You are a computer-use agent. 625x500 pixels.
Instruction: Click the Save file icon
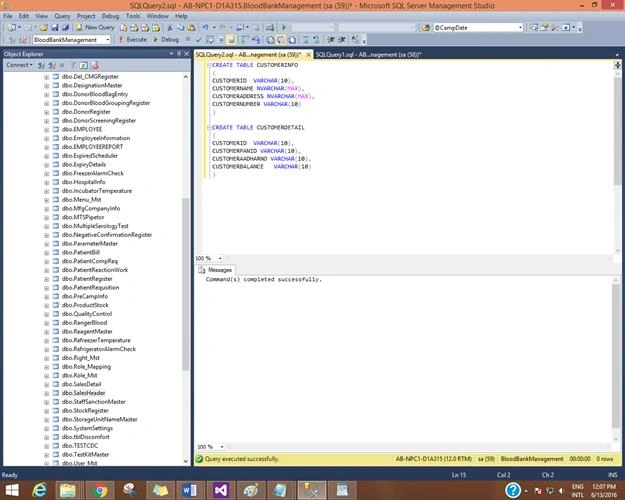pyautogui.click(x=55, y=28)
